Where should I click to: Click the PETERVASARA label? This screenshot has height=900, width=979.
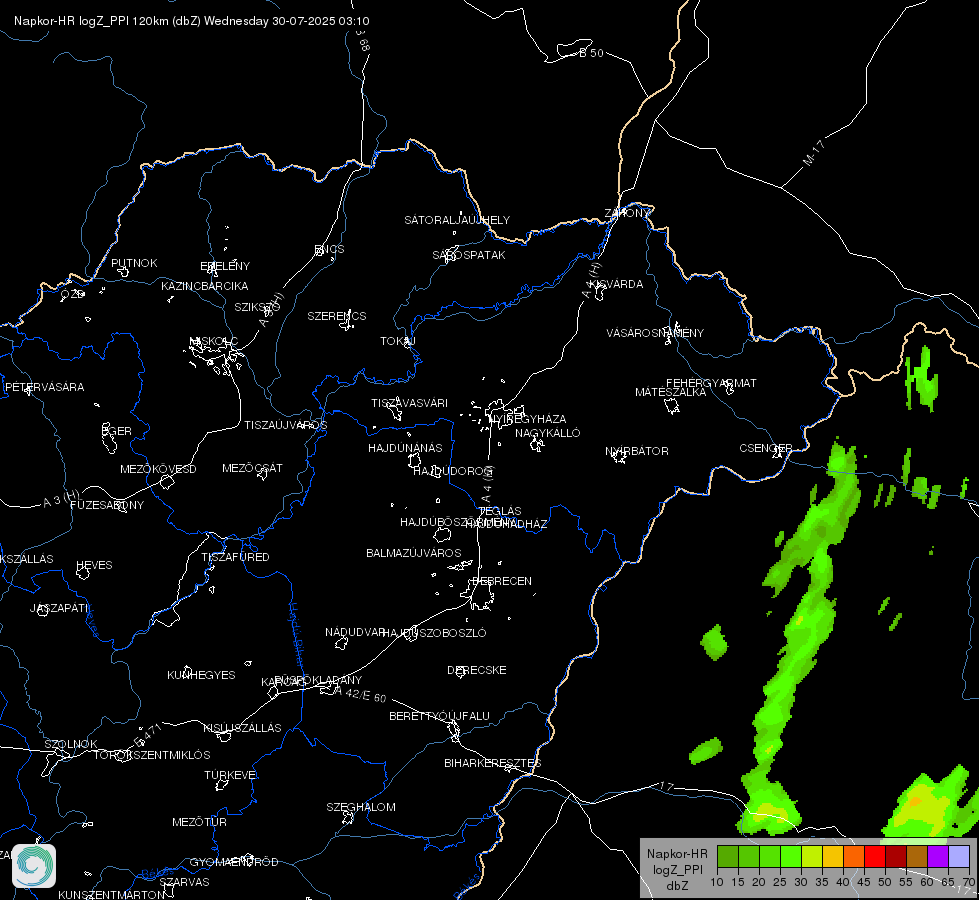[x=44, y=387]
